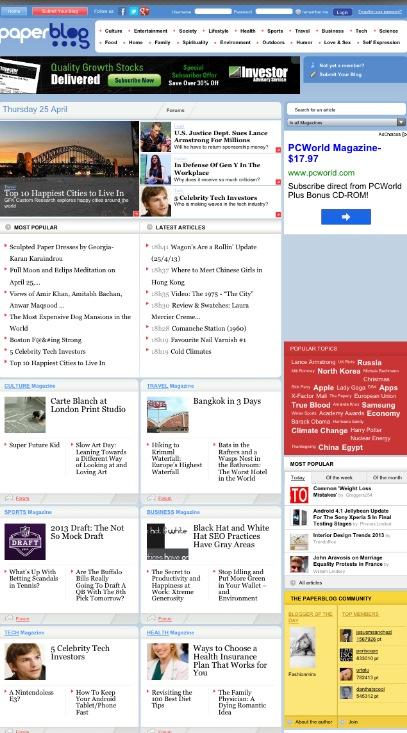This screenshot has height=733, width=407.
Task: Open Fashionmia blogger of the day image
Action: pyautogui.click(x=302, y=647)
